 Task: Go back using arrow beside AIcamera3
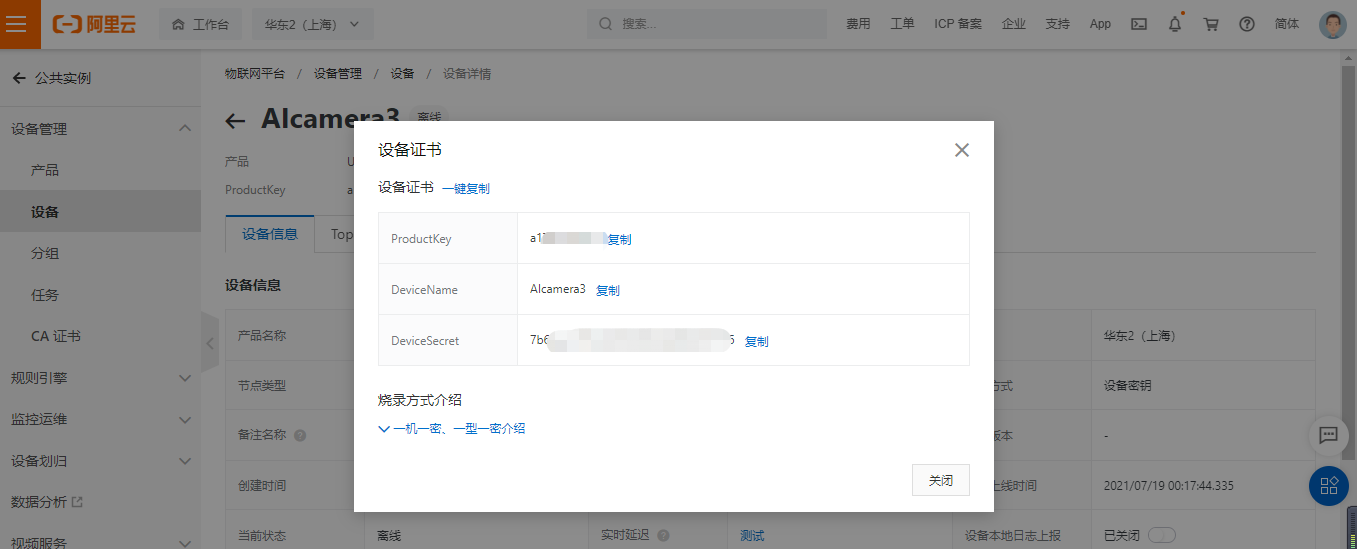[x=235, y=121]
